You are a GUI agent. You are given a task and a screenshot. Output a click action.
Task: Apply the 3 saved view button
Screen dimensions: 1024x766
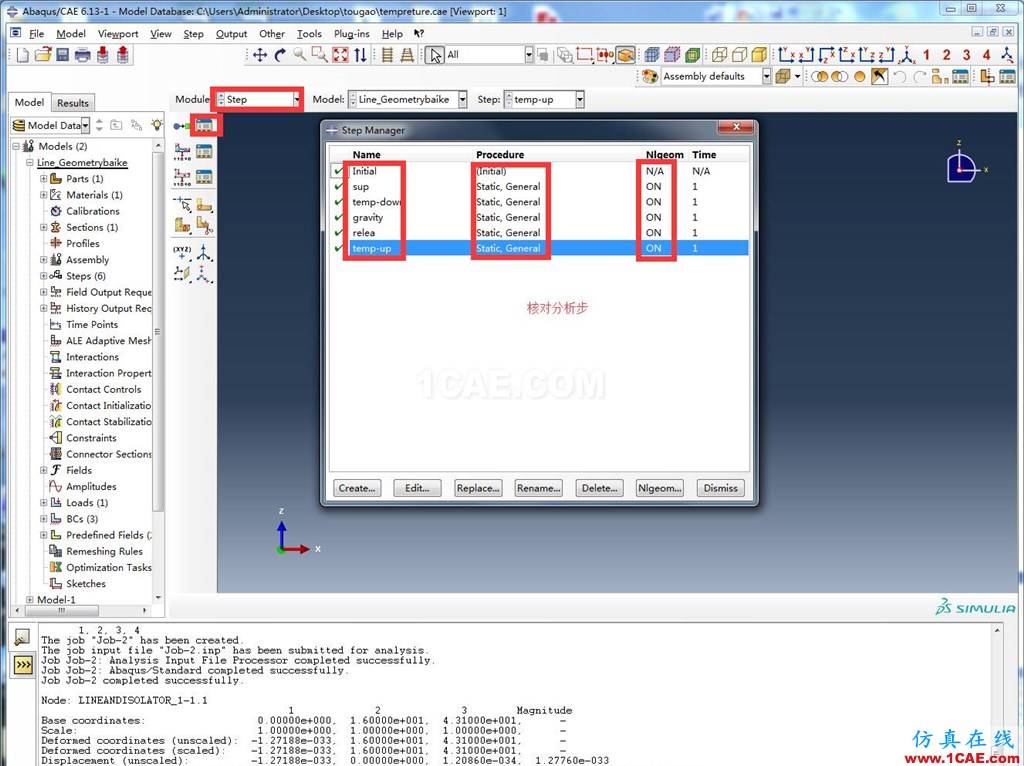click(967, 55)
